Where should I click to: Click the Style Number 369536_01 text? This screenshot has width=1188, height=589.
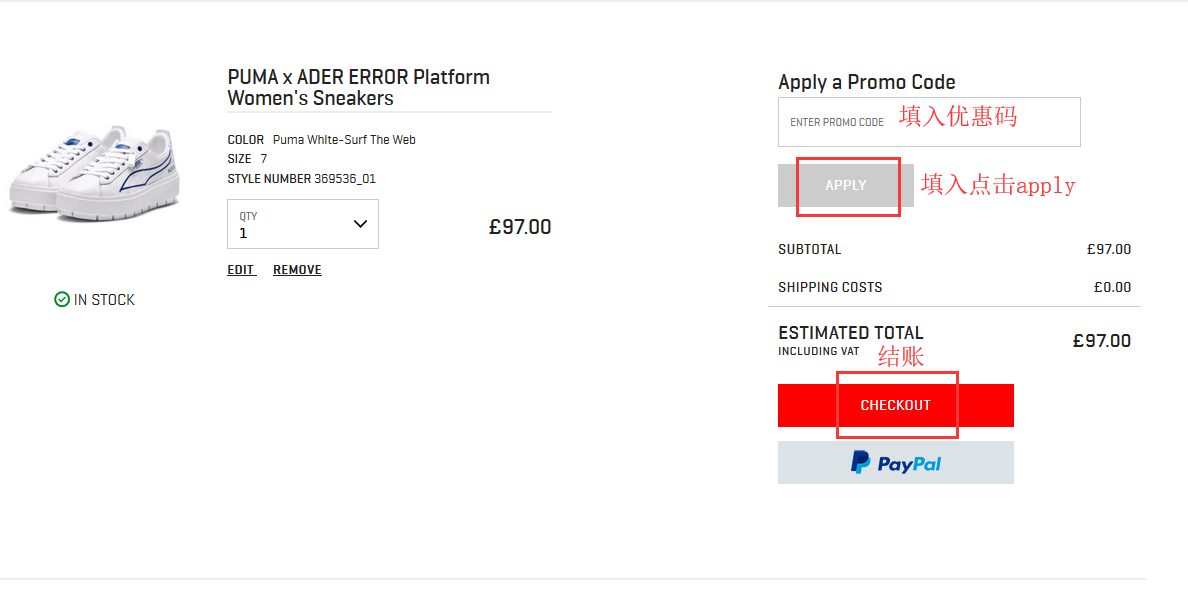pos(301,179)
